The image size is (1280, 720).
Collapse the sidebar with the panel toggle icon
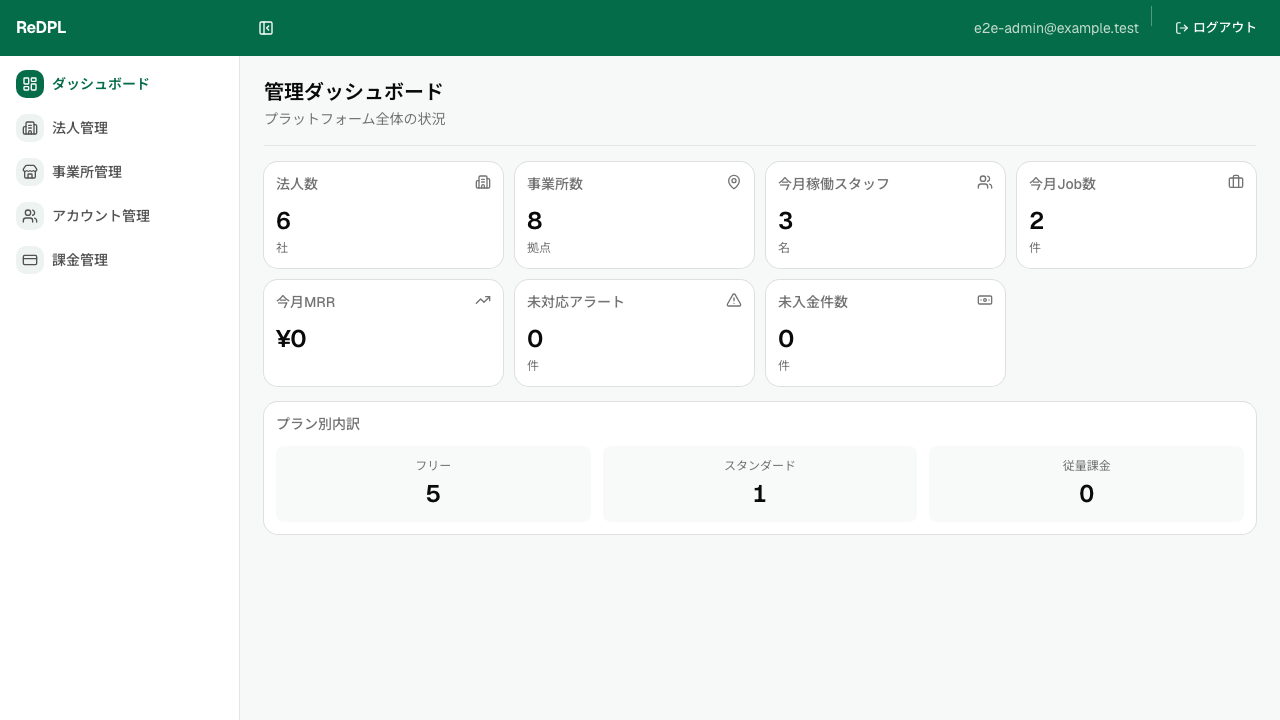(x=266, y=28)
